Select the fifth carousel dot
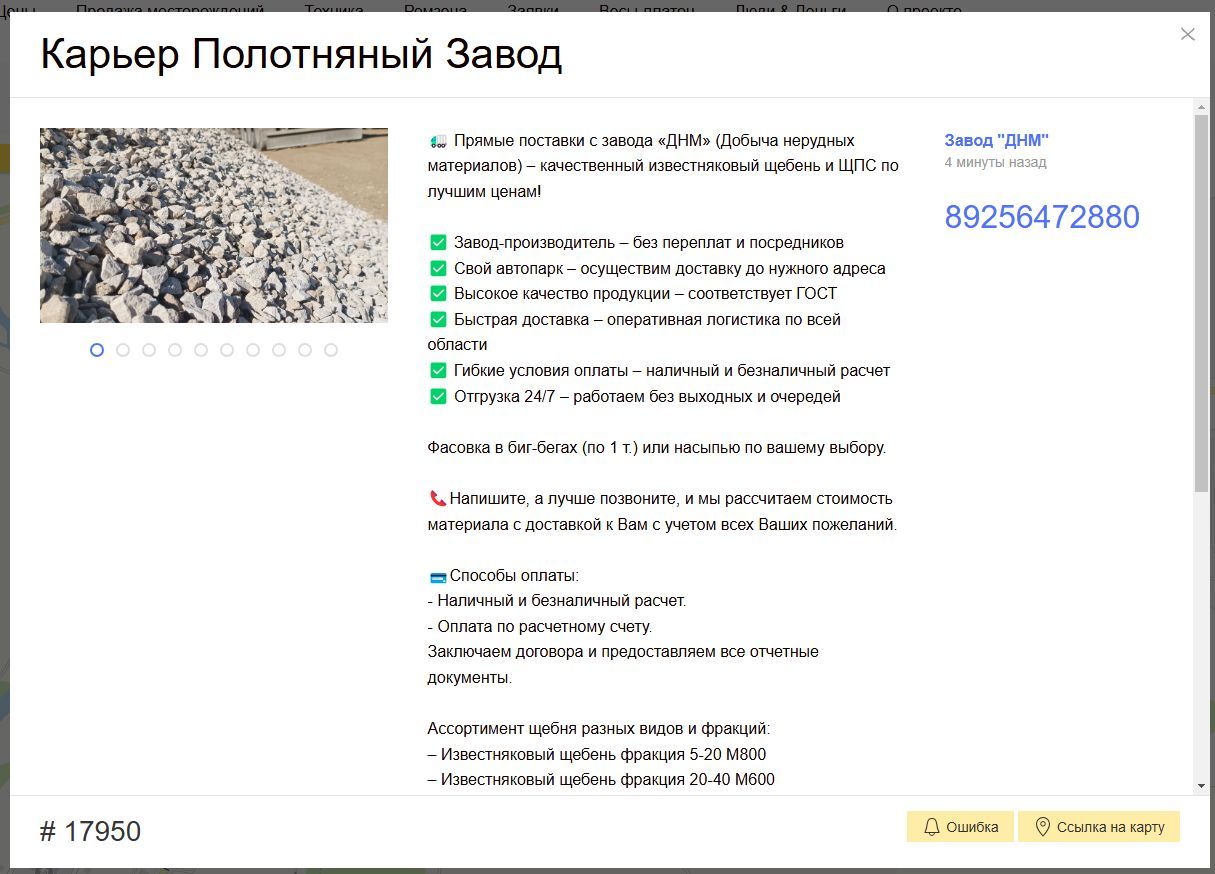 (201, 350)
